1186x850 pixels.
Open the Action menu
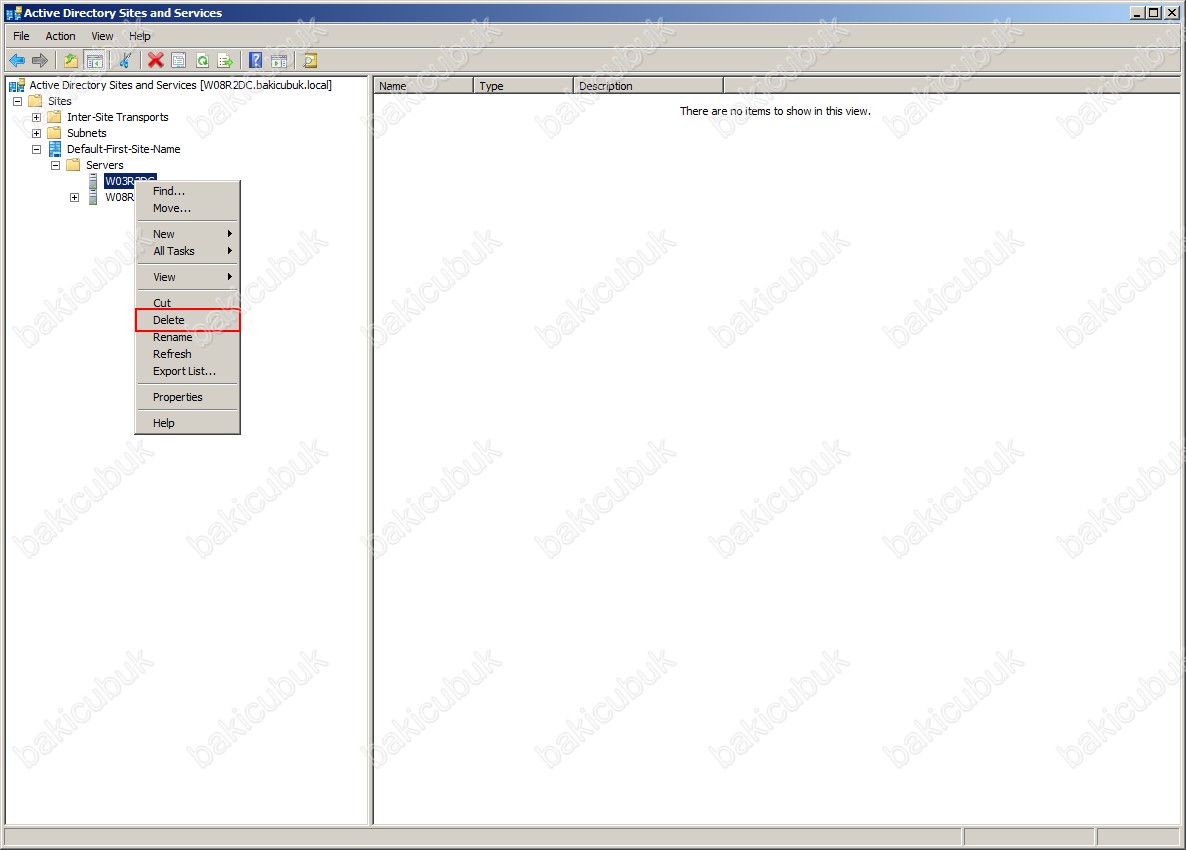[61, 36]
